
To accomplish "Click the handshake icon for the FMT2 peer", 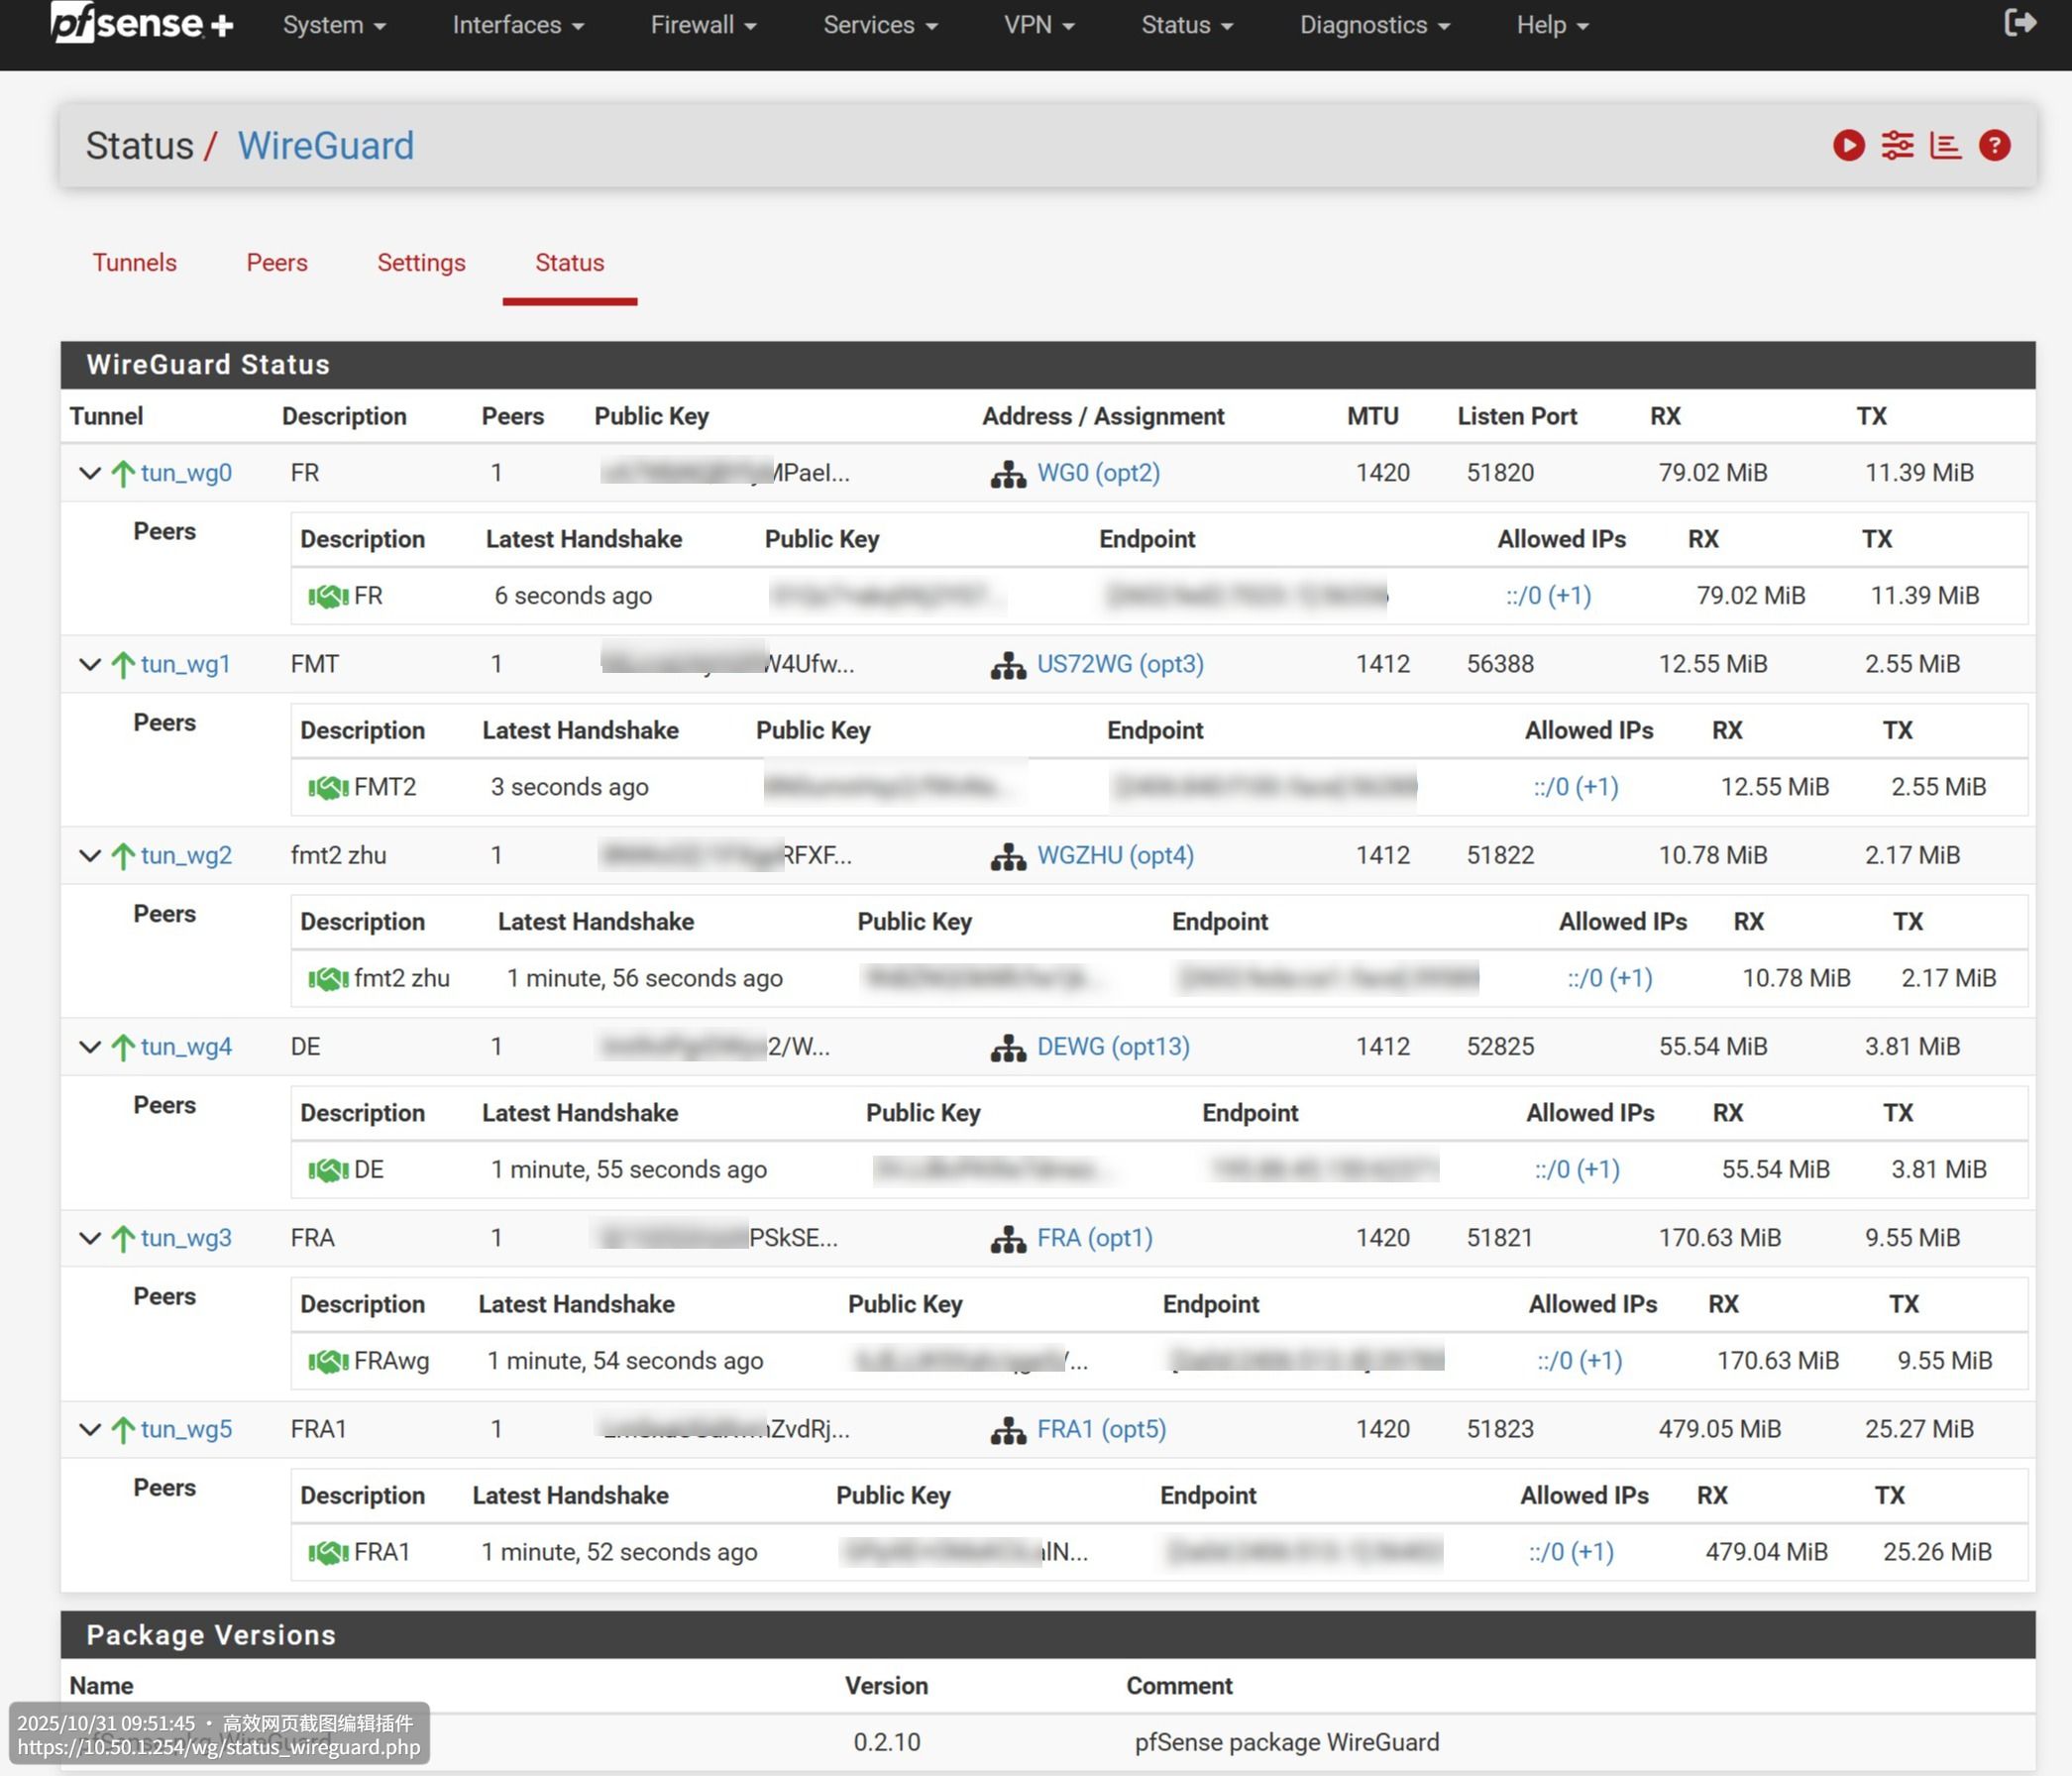I will [328, 788].
